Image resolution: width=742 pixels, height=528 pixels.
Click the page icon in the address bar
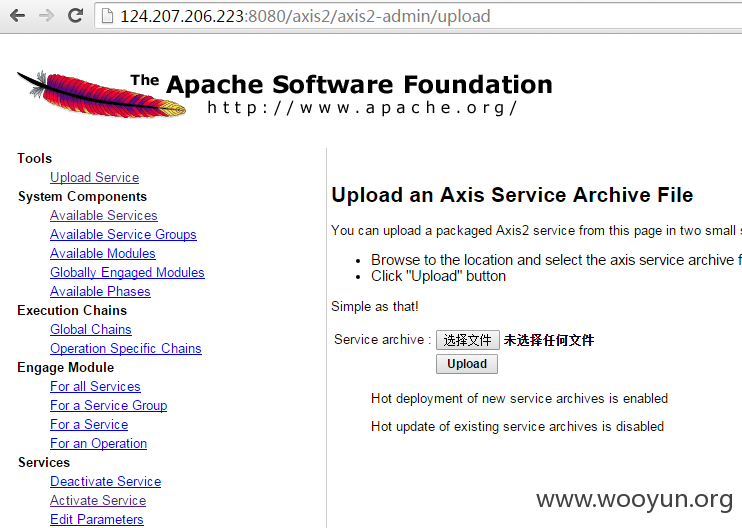pos(107,16)
